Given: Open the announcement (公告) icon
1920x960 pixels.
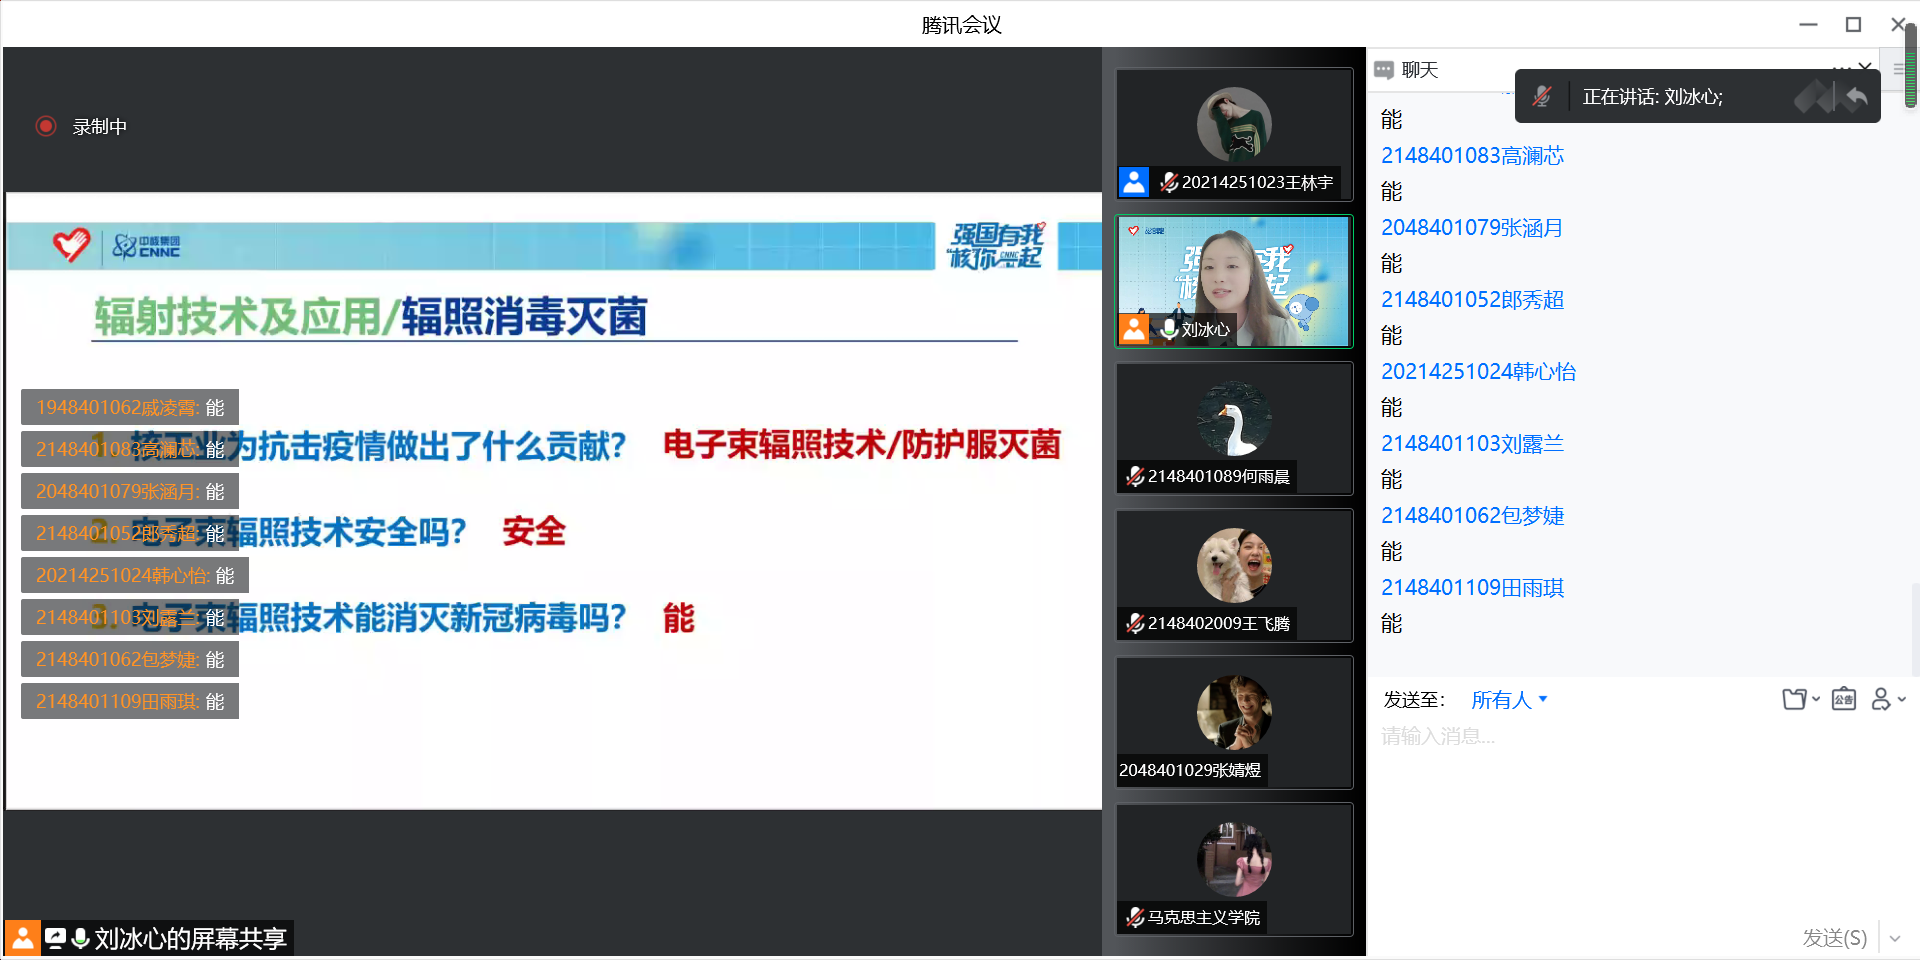Looking at the screenshot, I should tap(1844, 699).
